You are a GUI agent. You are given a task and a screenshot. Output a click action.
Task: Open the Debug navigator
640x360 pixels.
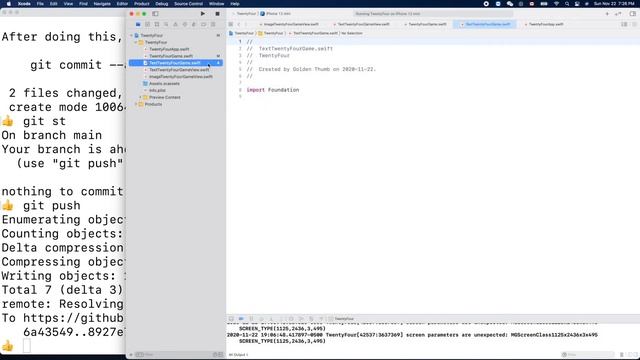point(194,24)
